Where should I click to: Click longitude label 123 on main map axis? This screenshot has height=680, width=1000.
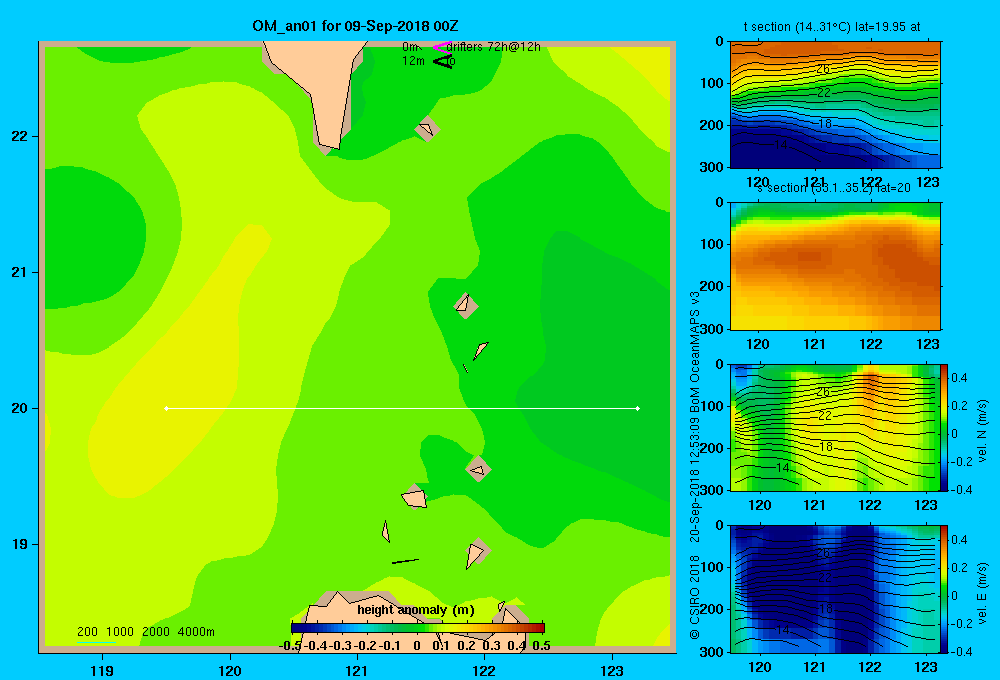[612, 671]
